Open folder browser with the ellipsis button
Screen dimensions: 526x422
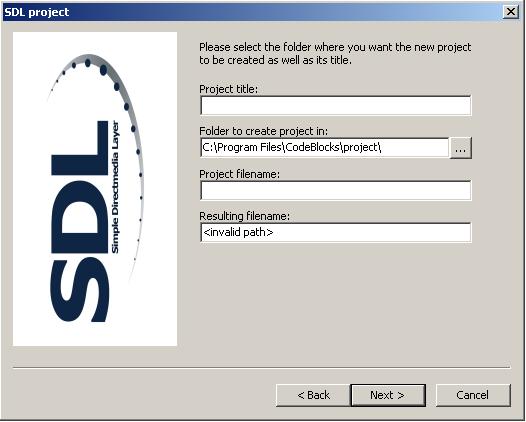460,148
